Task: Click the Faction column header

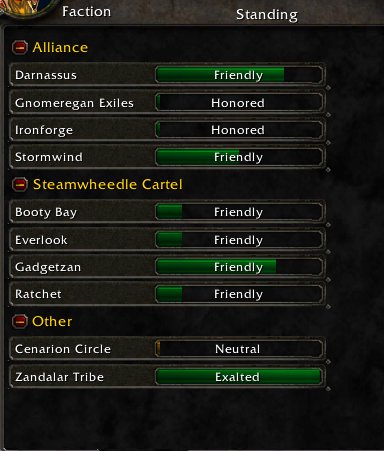Action: (86, 12)
